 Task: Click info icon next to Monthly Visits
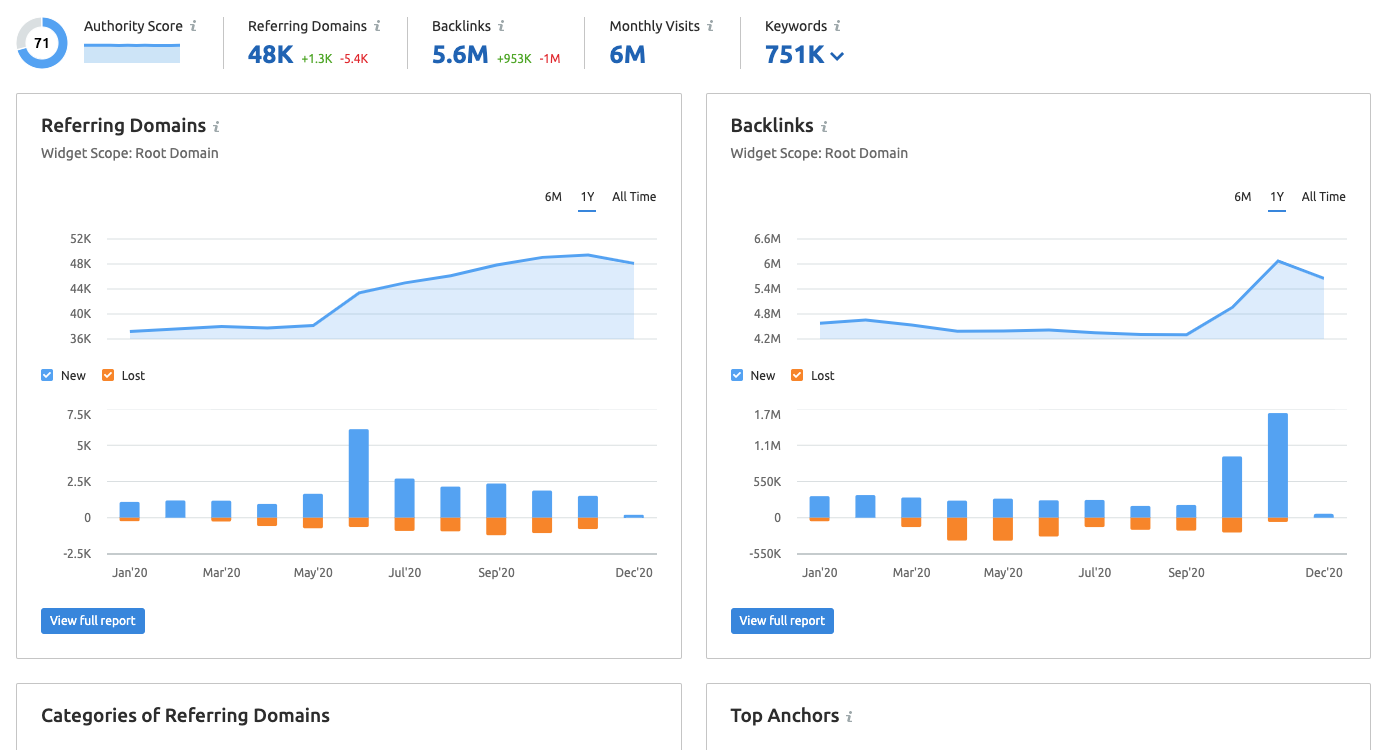point(710,27)
